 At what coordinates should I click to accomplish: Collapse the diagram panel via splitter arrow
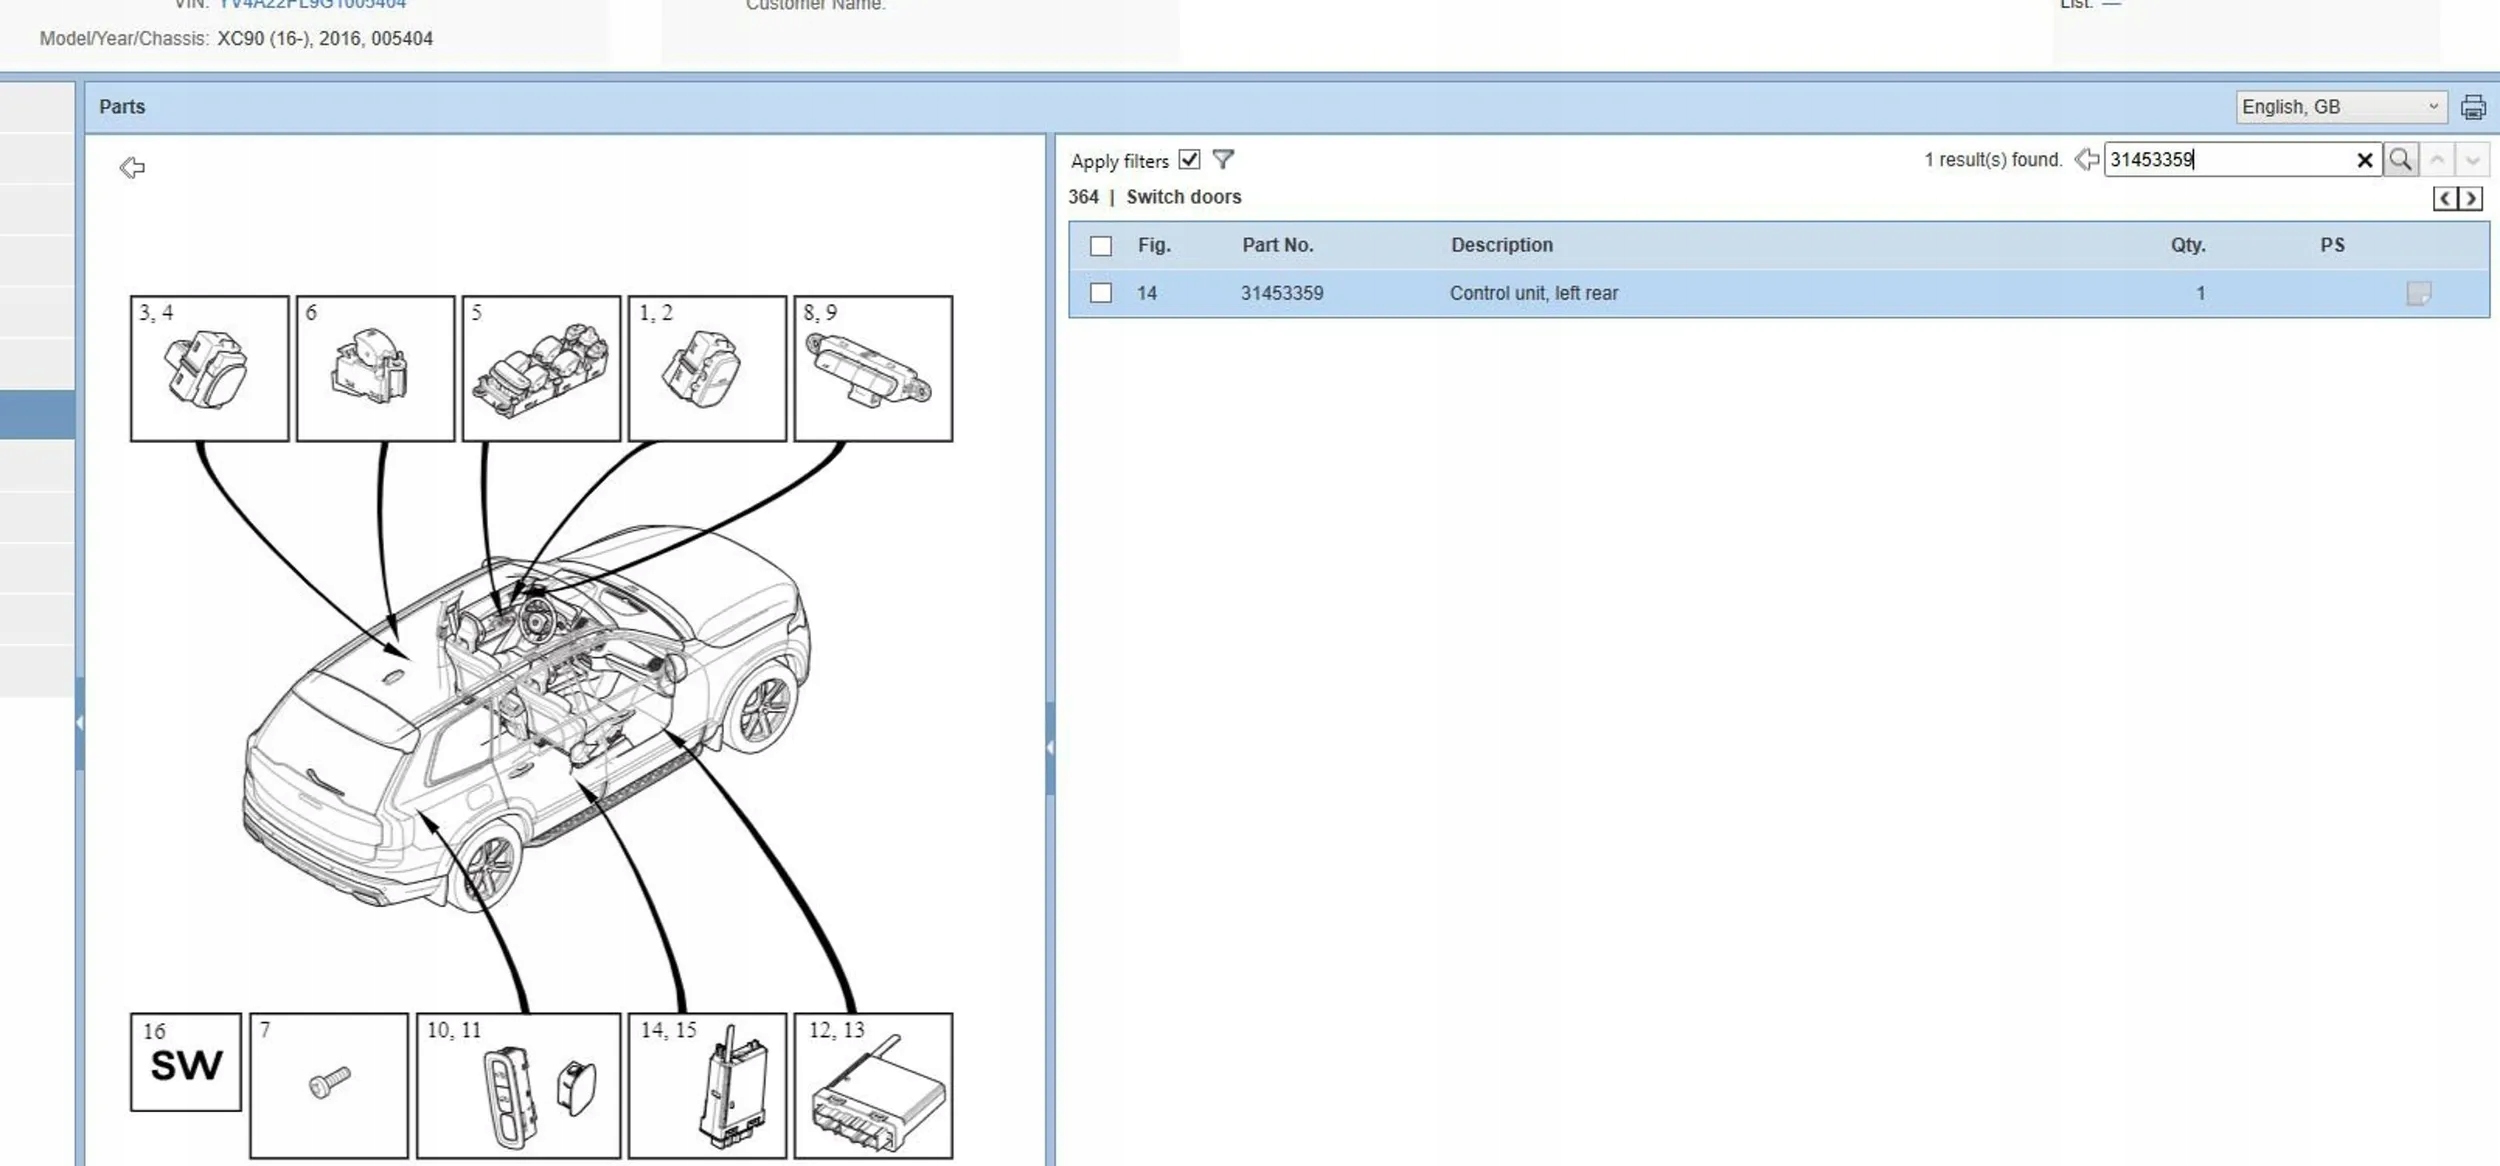click(x=1050, y=747)
